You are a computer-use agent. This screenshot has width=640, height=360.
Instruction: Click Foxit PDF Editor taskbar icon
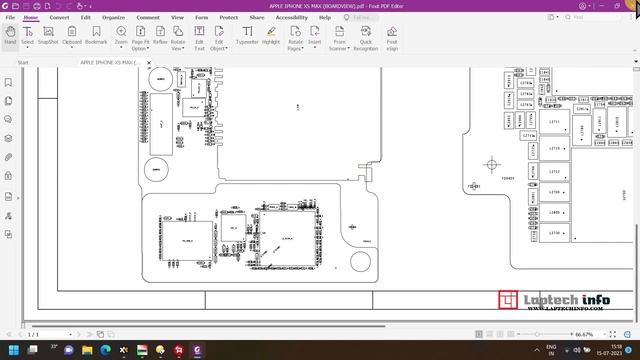[x=197, y=350]
